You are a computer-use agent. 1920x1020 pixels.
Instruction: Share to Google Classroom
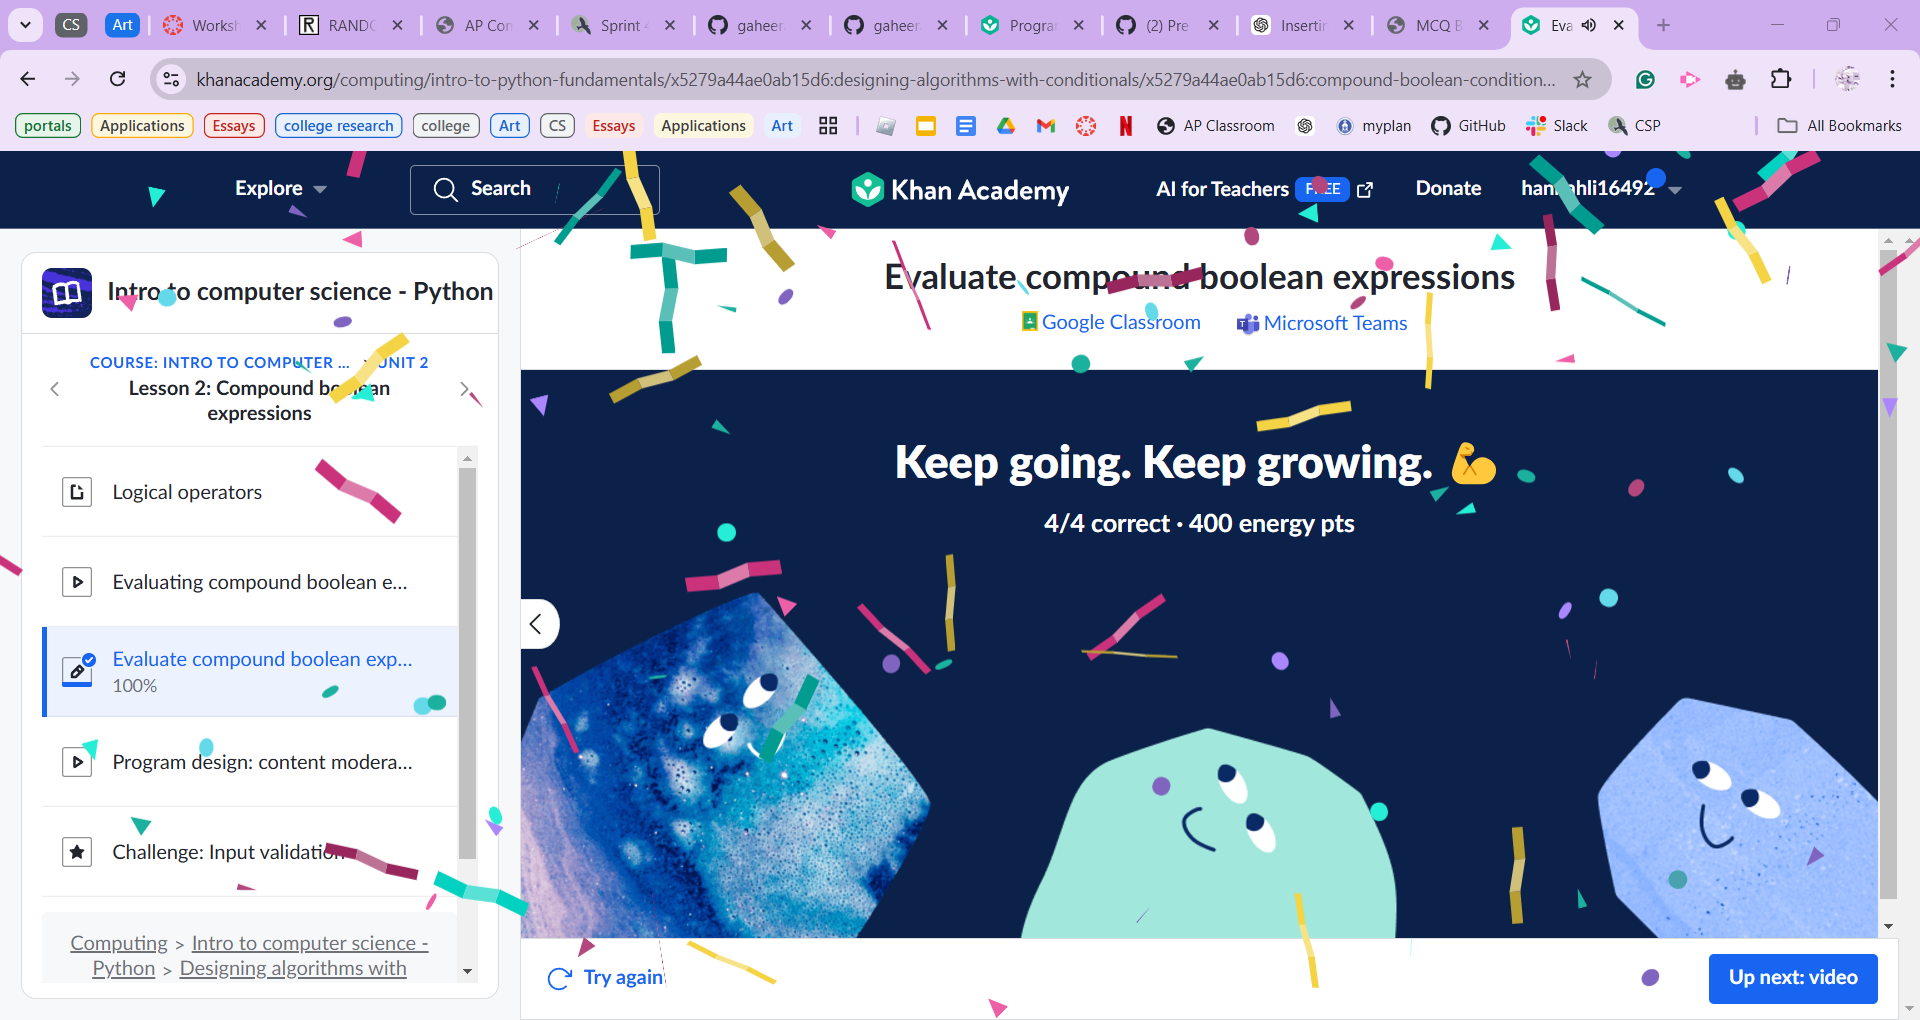point(1111,322)
